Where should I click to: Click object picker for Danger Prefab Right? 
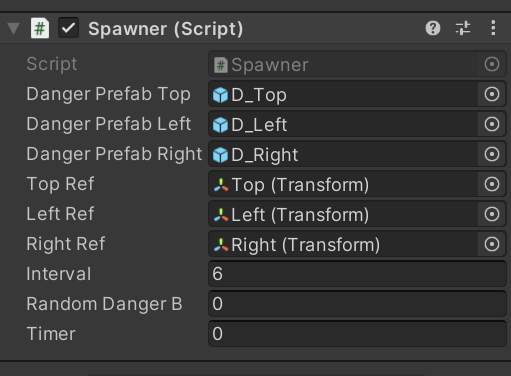[492, 154]
